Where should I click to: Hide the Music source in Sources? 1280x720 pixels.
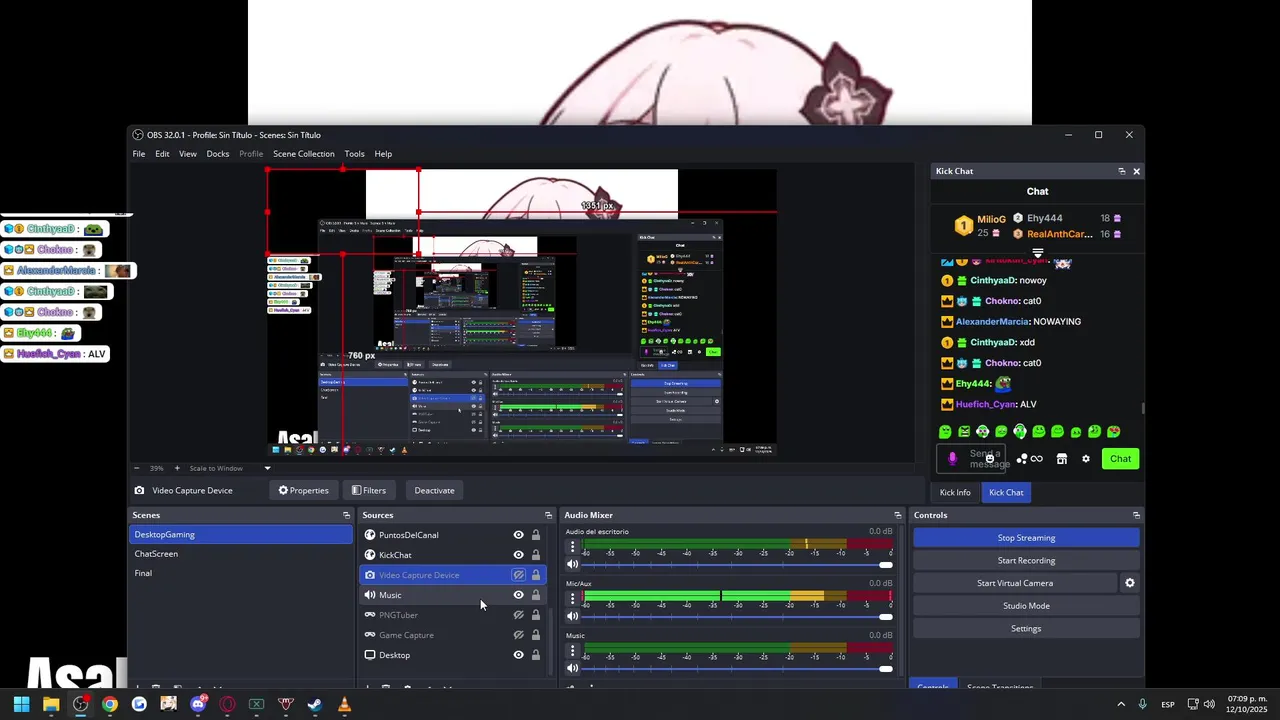(x=518, y=595)
